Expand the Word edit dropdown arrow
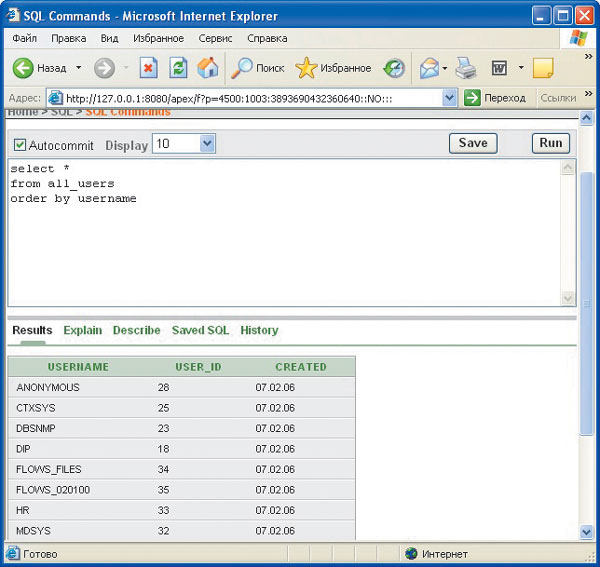The width and height of the screenshot is (600, 567). point(521,68)
